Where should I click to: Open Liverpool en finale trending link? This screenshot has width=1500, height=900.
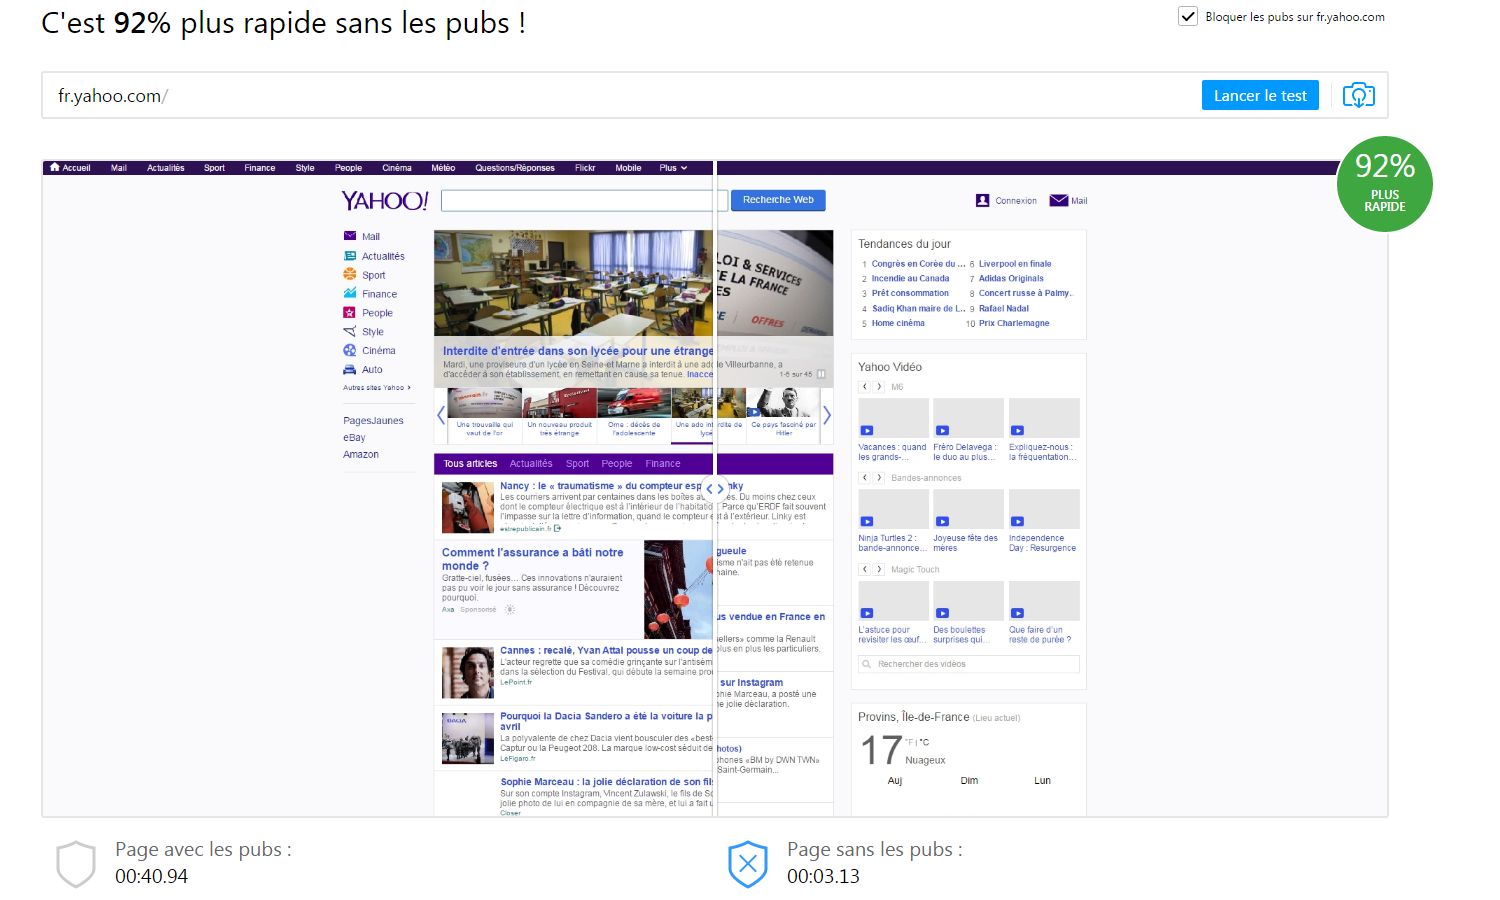point(1015,264)
